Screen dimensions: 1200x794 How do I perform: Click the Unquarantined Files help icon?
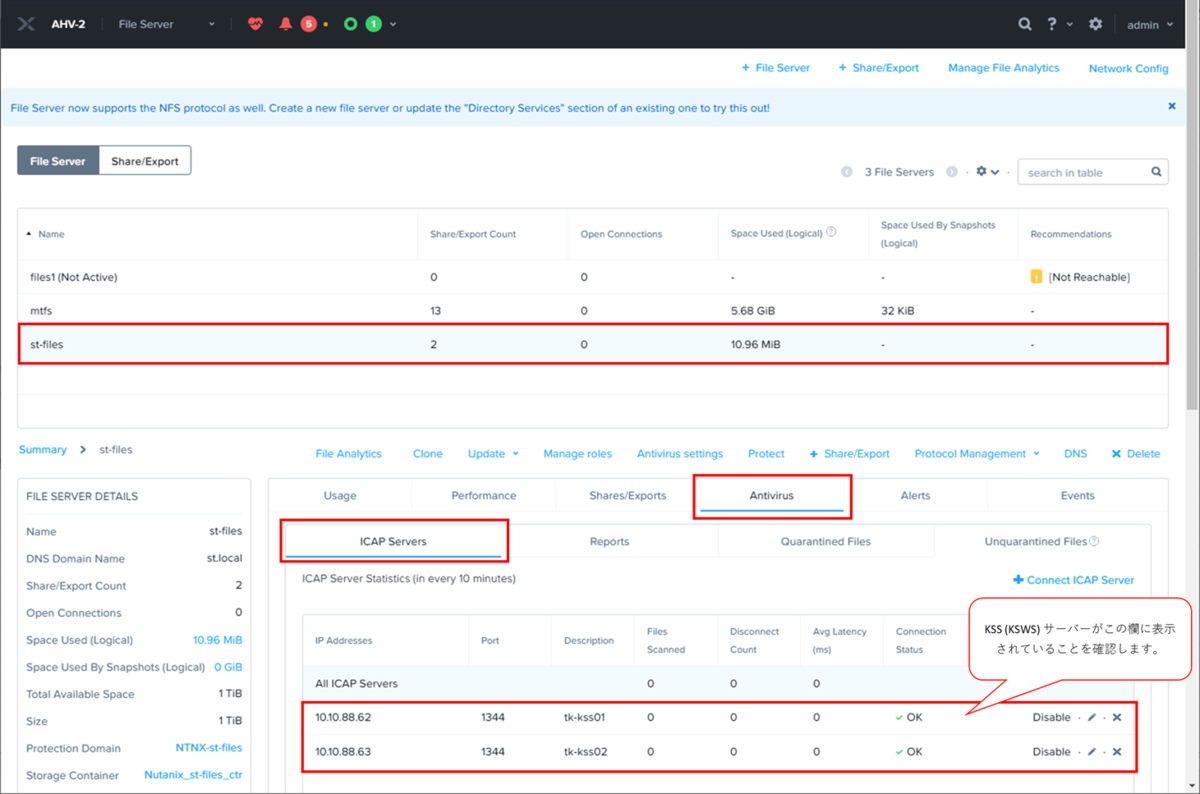coord(1094,541)
